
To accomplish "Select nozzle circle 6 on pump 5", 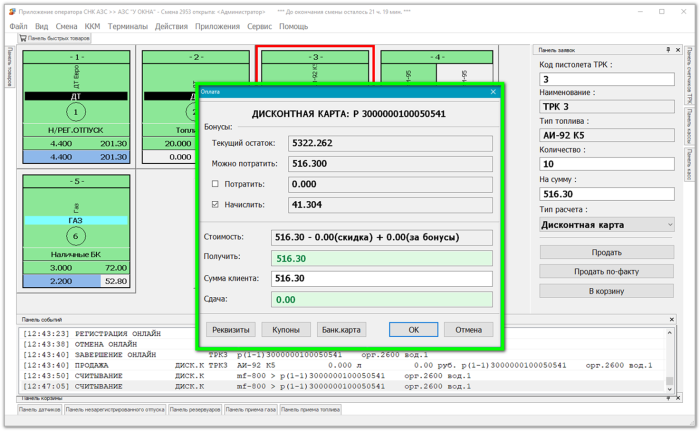I will point(75,236).
